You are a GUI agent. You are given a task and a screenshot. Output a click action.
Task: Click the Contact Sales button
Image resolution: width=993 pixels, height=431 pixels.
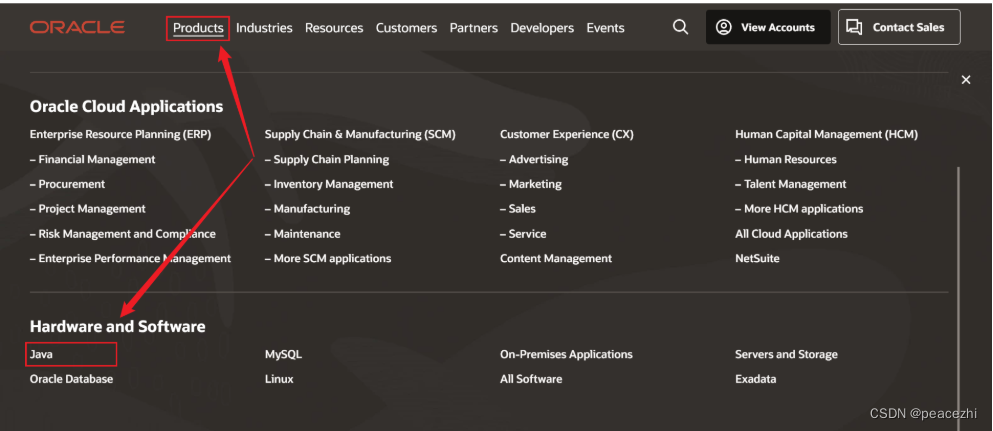[898, 28]
